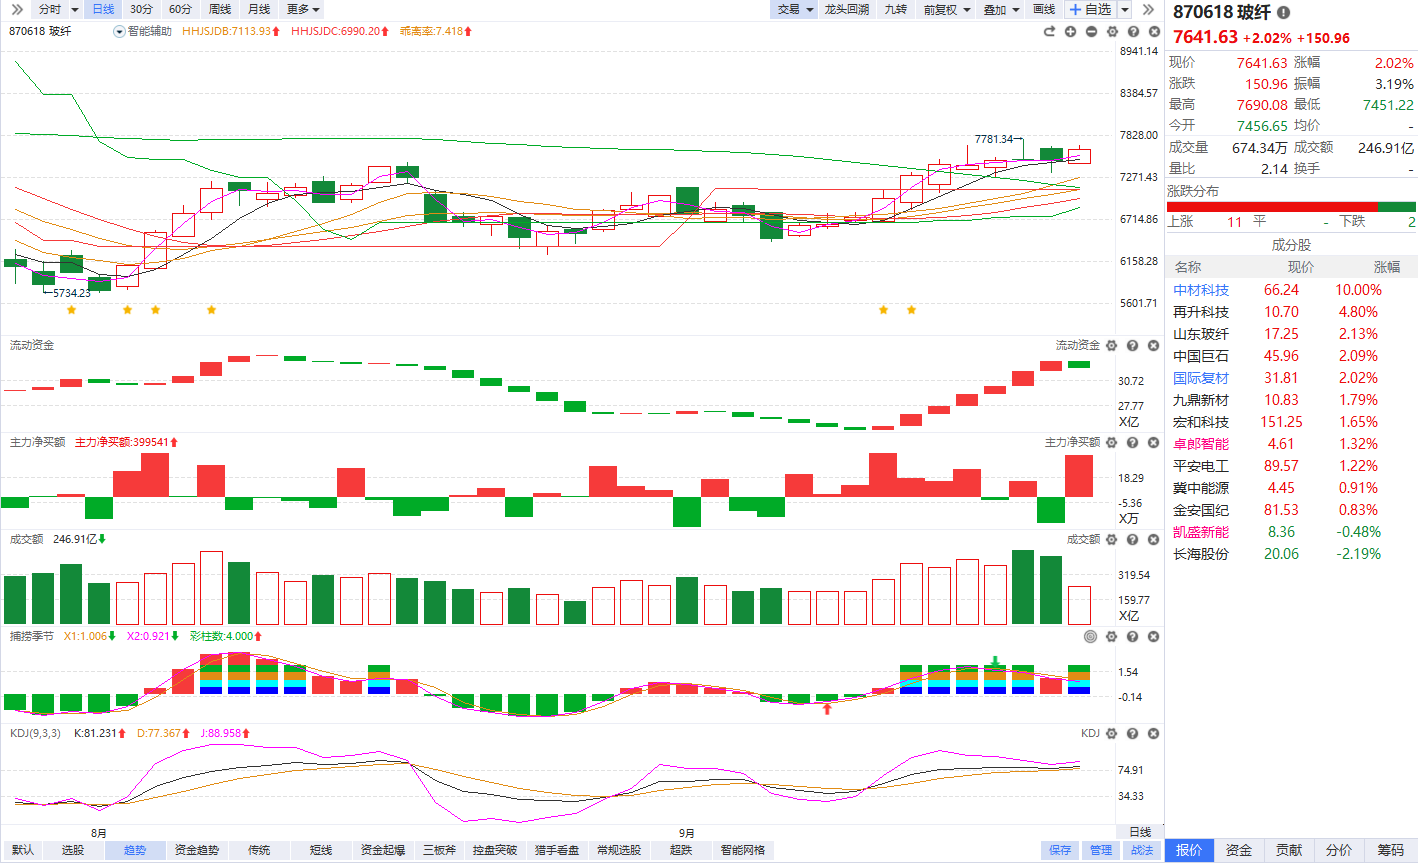
Task: Select the 资金趋势 bottom tab
Action: [197, 850]
